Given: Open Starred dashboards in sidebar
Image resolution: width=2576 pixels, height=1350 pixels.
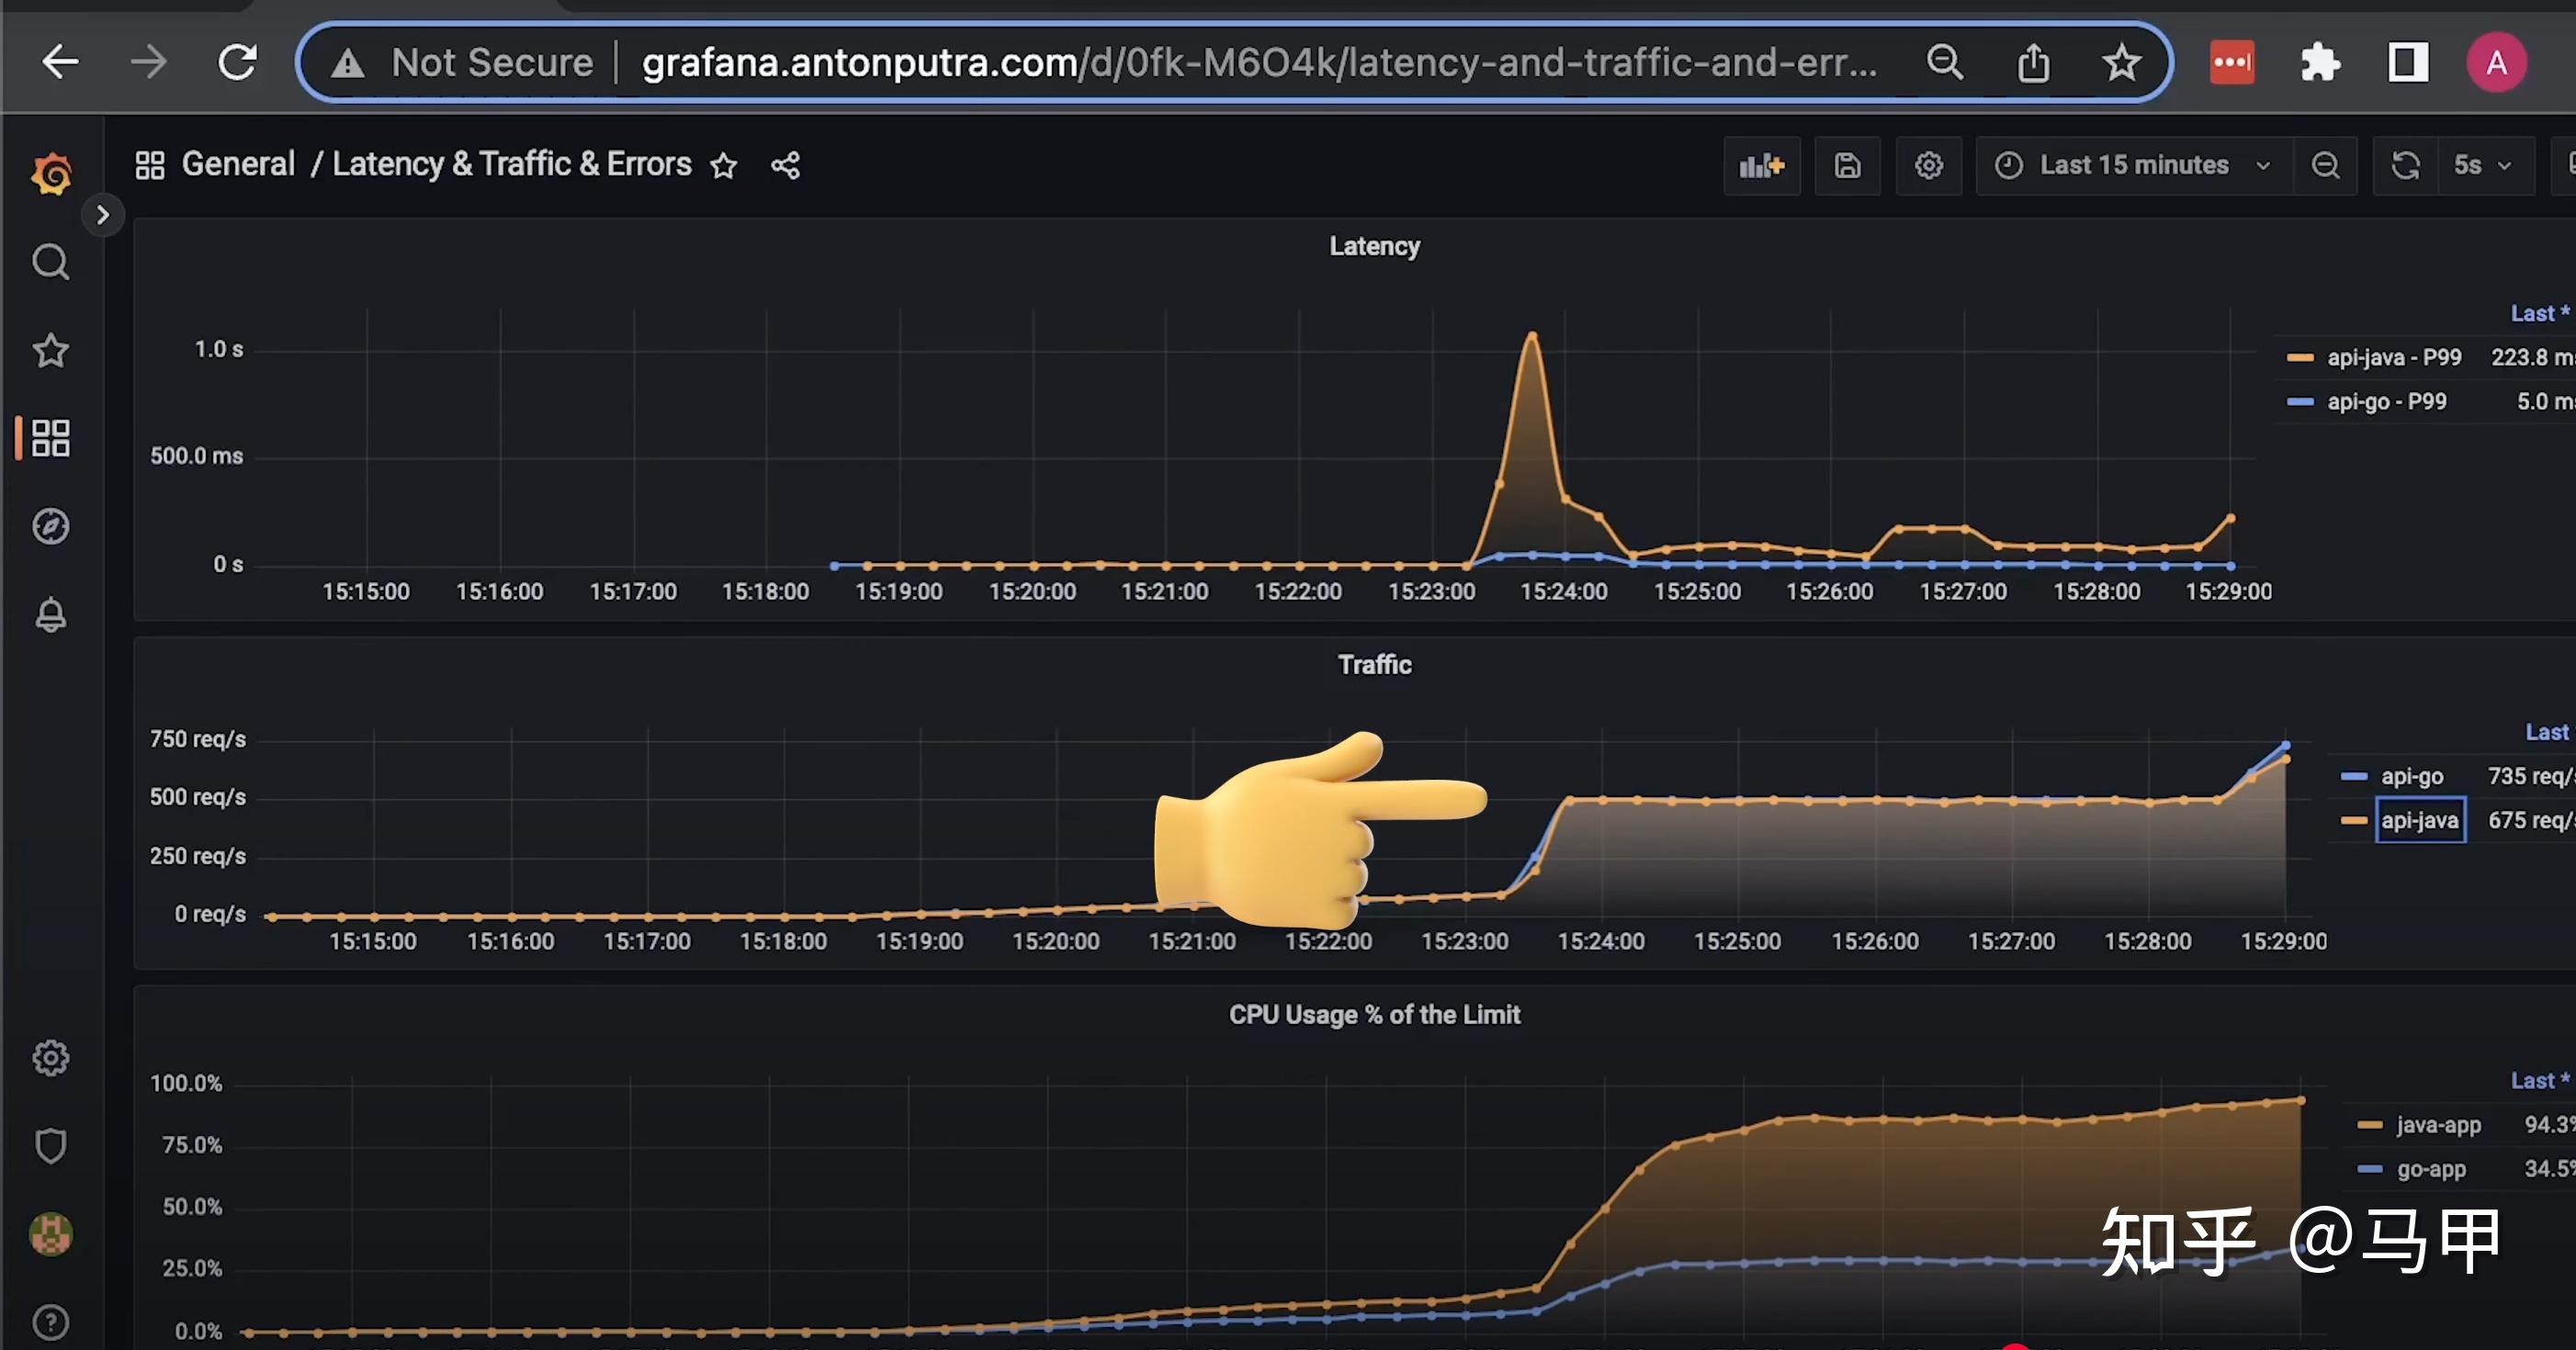Looking at the screenshot, I should pyautogui.click(x=51, y=350).
